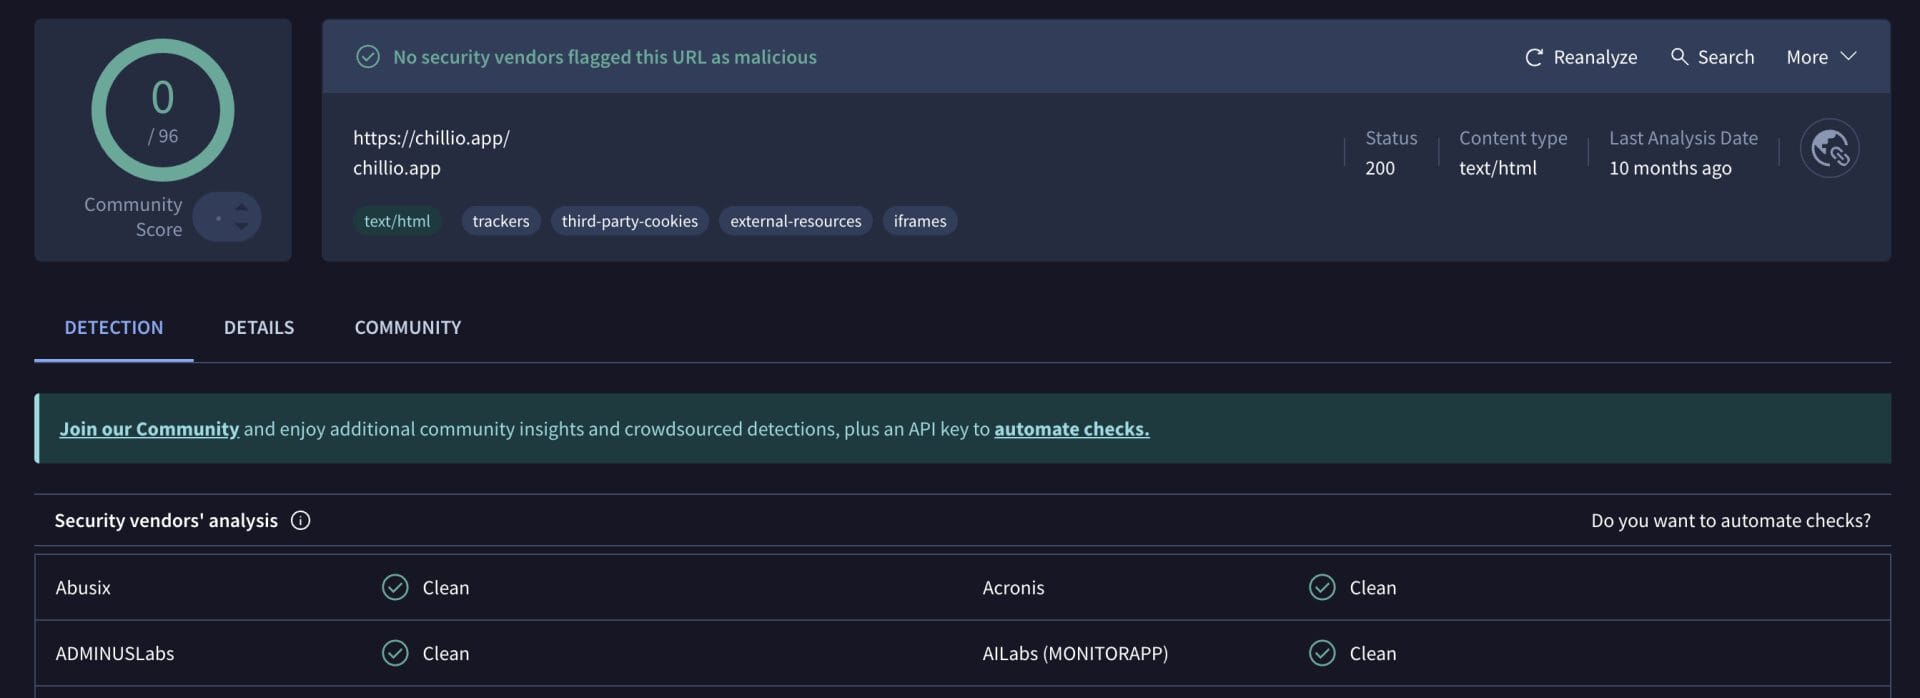Upvote the community score arrow
Image resolution: width=1920 pixels, height=698 pixels.
point(241,207)
